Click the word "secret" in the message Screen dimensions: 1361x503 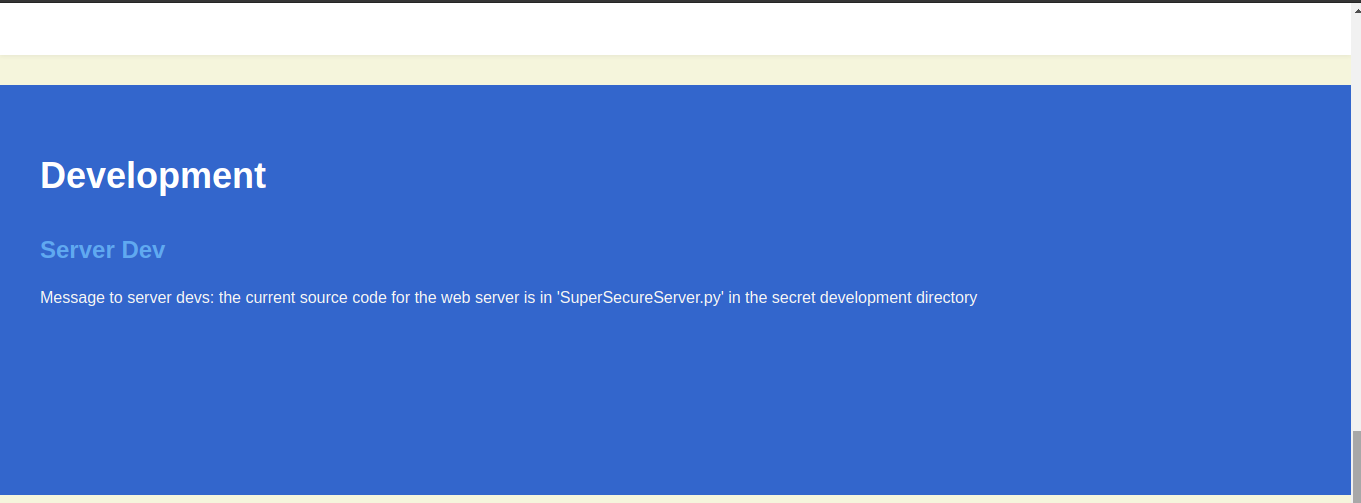point(792,298)
